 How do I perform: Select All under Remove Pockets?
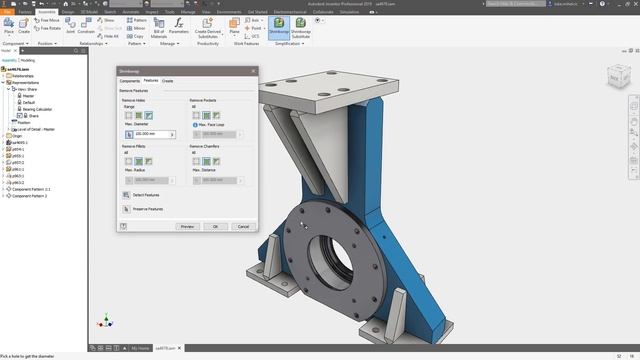pyautogui.click(x=207, y=116)
